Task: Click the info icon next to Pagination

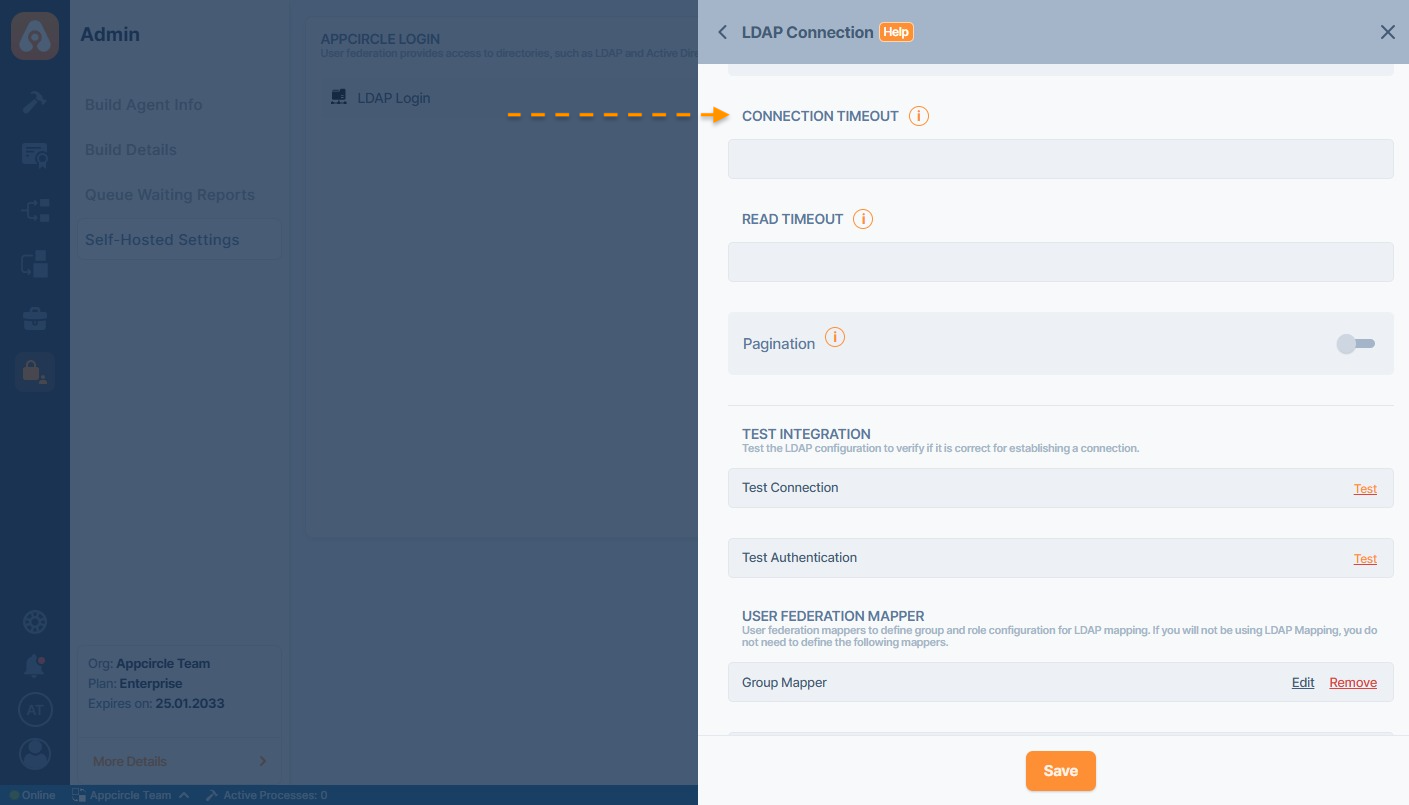Action: pos(834,338)
